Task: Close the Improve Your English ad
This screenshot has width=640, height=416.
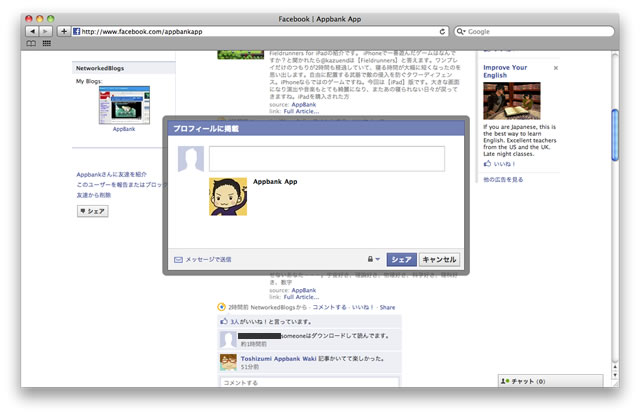Action: click(556, 68)
